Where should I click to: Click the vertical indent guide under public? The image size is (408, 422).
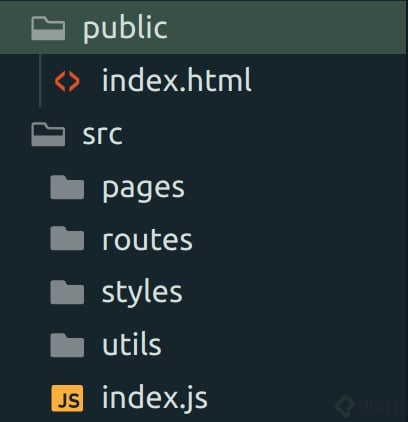(x=40, y=81)
